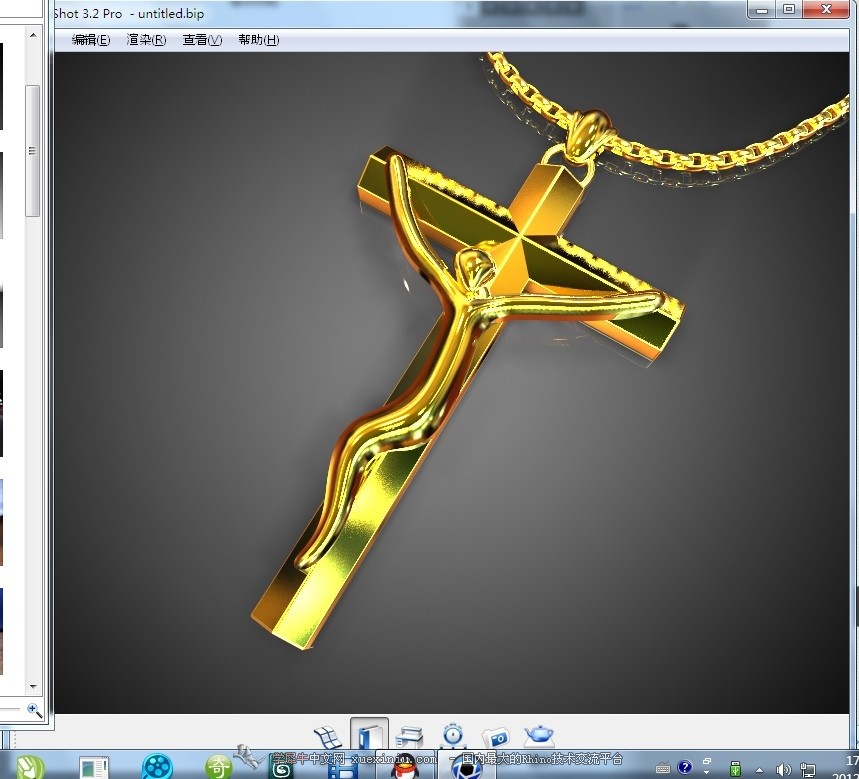Toggle the Library book icon in KeyShot toolbar

[x=369, y=735]
